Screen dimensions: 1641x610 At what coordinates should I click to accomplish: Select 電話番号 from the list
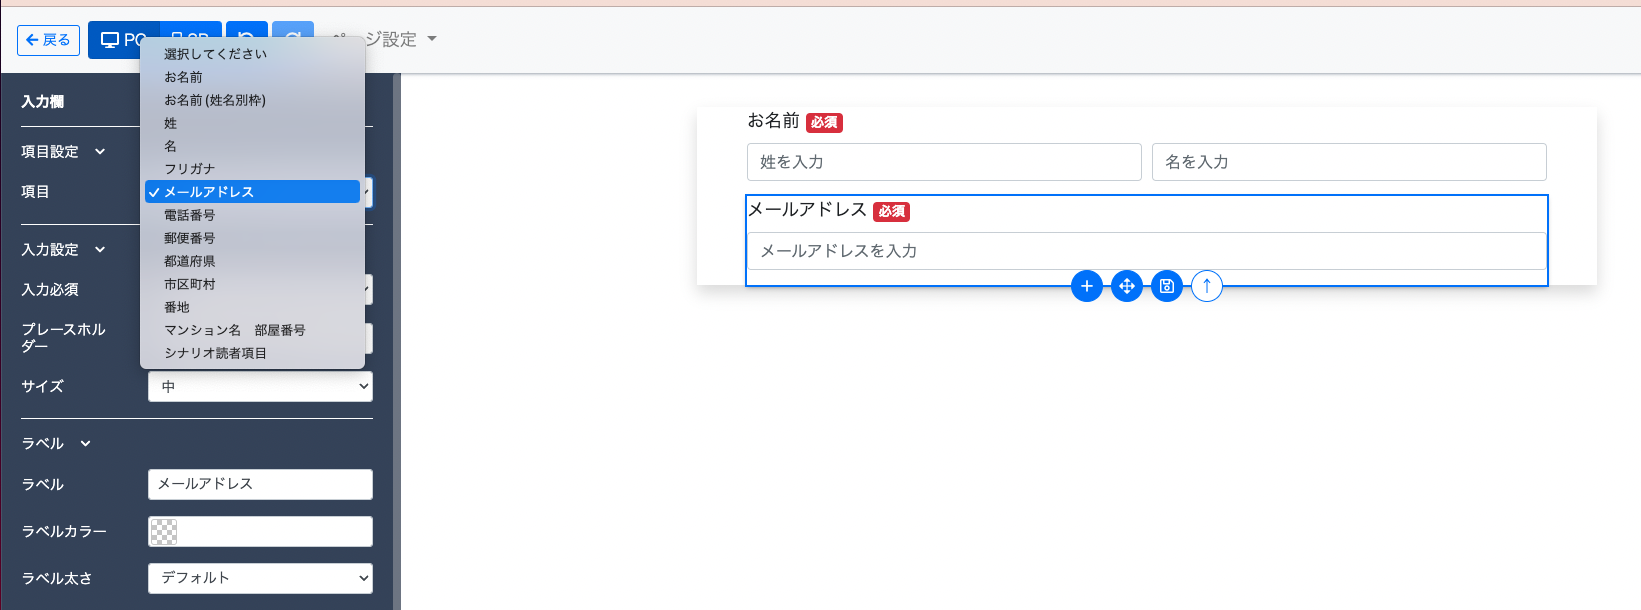190,215
